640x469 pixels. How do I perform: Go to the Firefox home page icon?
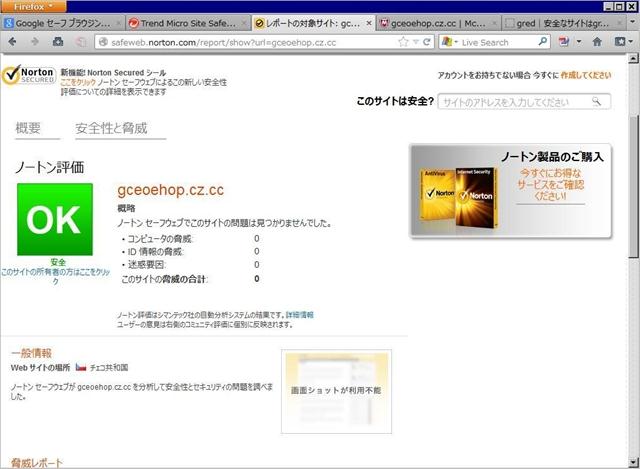click(597, 42)
